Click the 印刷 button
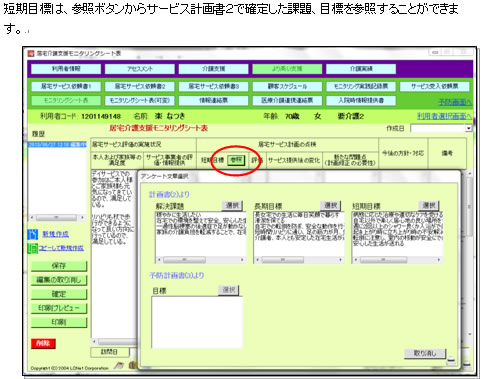 tap(59, 322)
